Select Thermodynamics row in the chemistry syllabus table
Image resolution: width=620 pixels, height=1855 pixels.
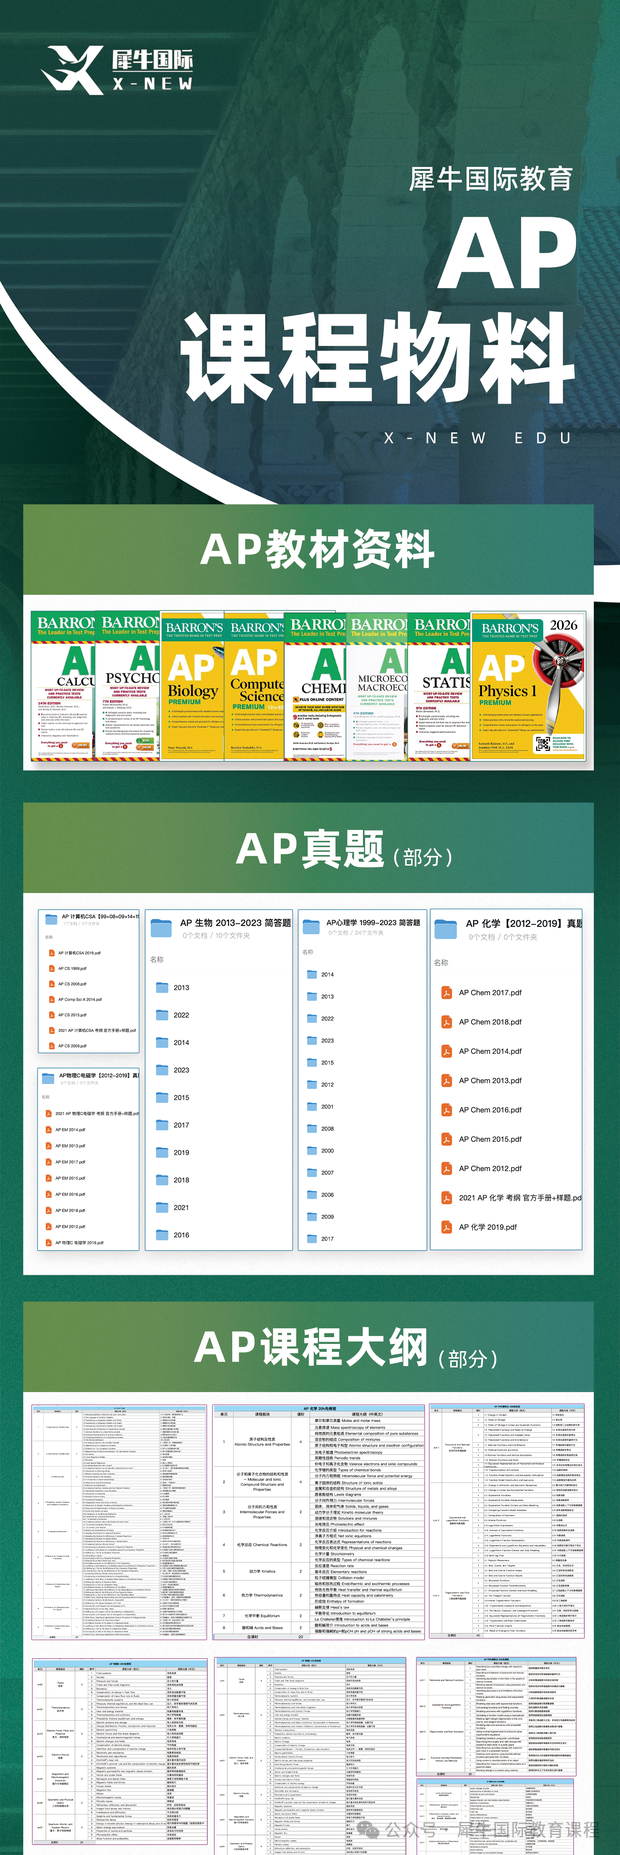[320, 1595]
